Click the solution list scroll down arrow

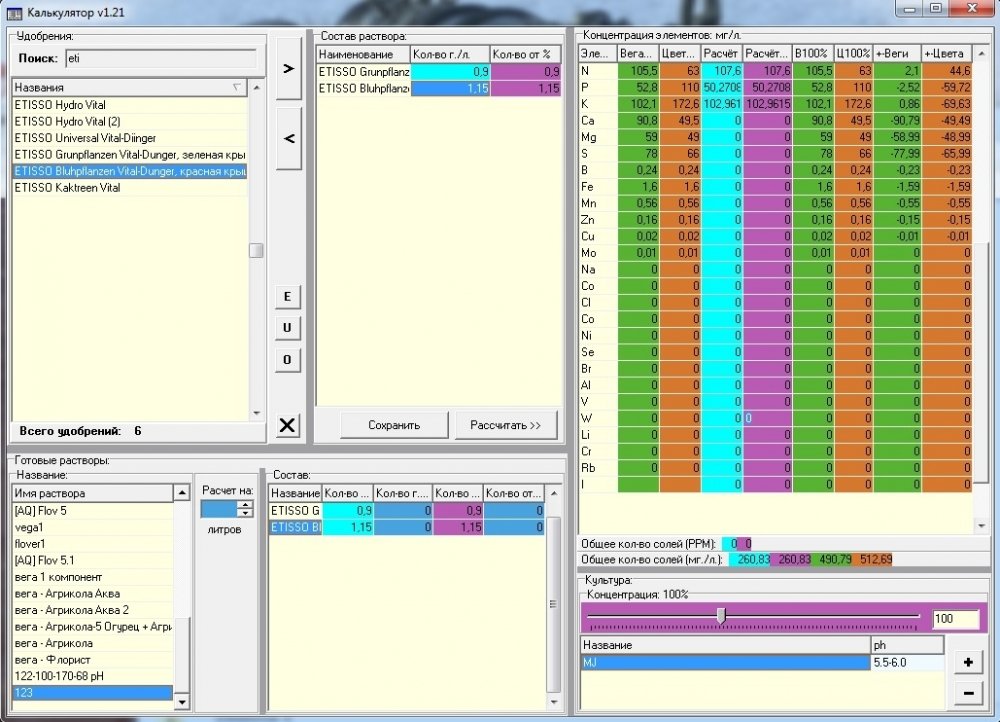(x=182, y=702)
